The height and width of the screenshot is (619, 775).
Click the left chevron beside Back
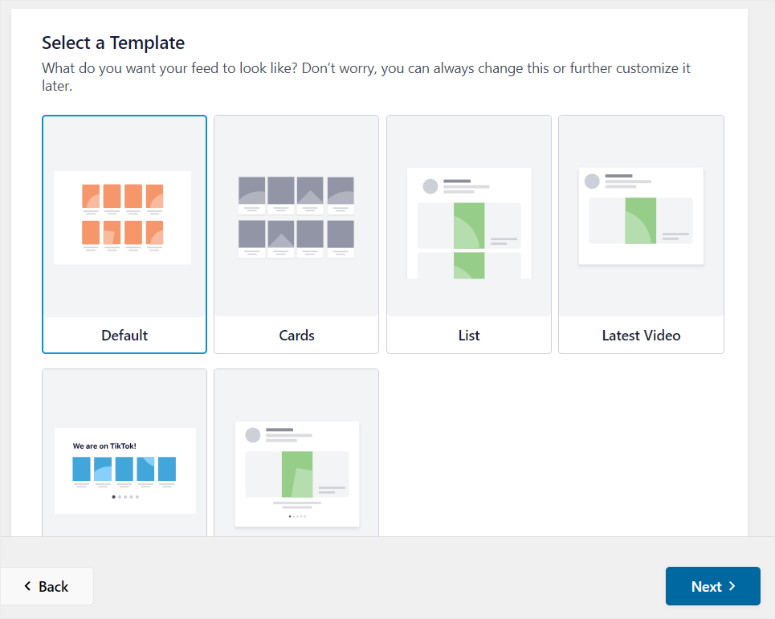point(28,586)
